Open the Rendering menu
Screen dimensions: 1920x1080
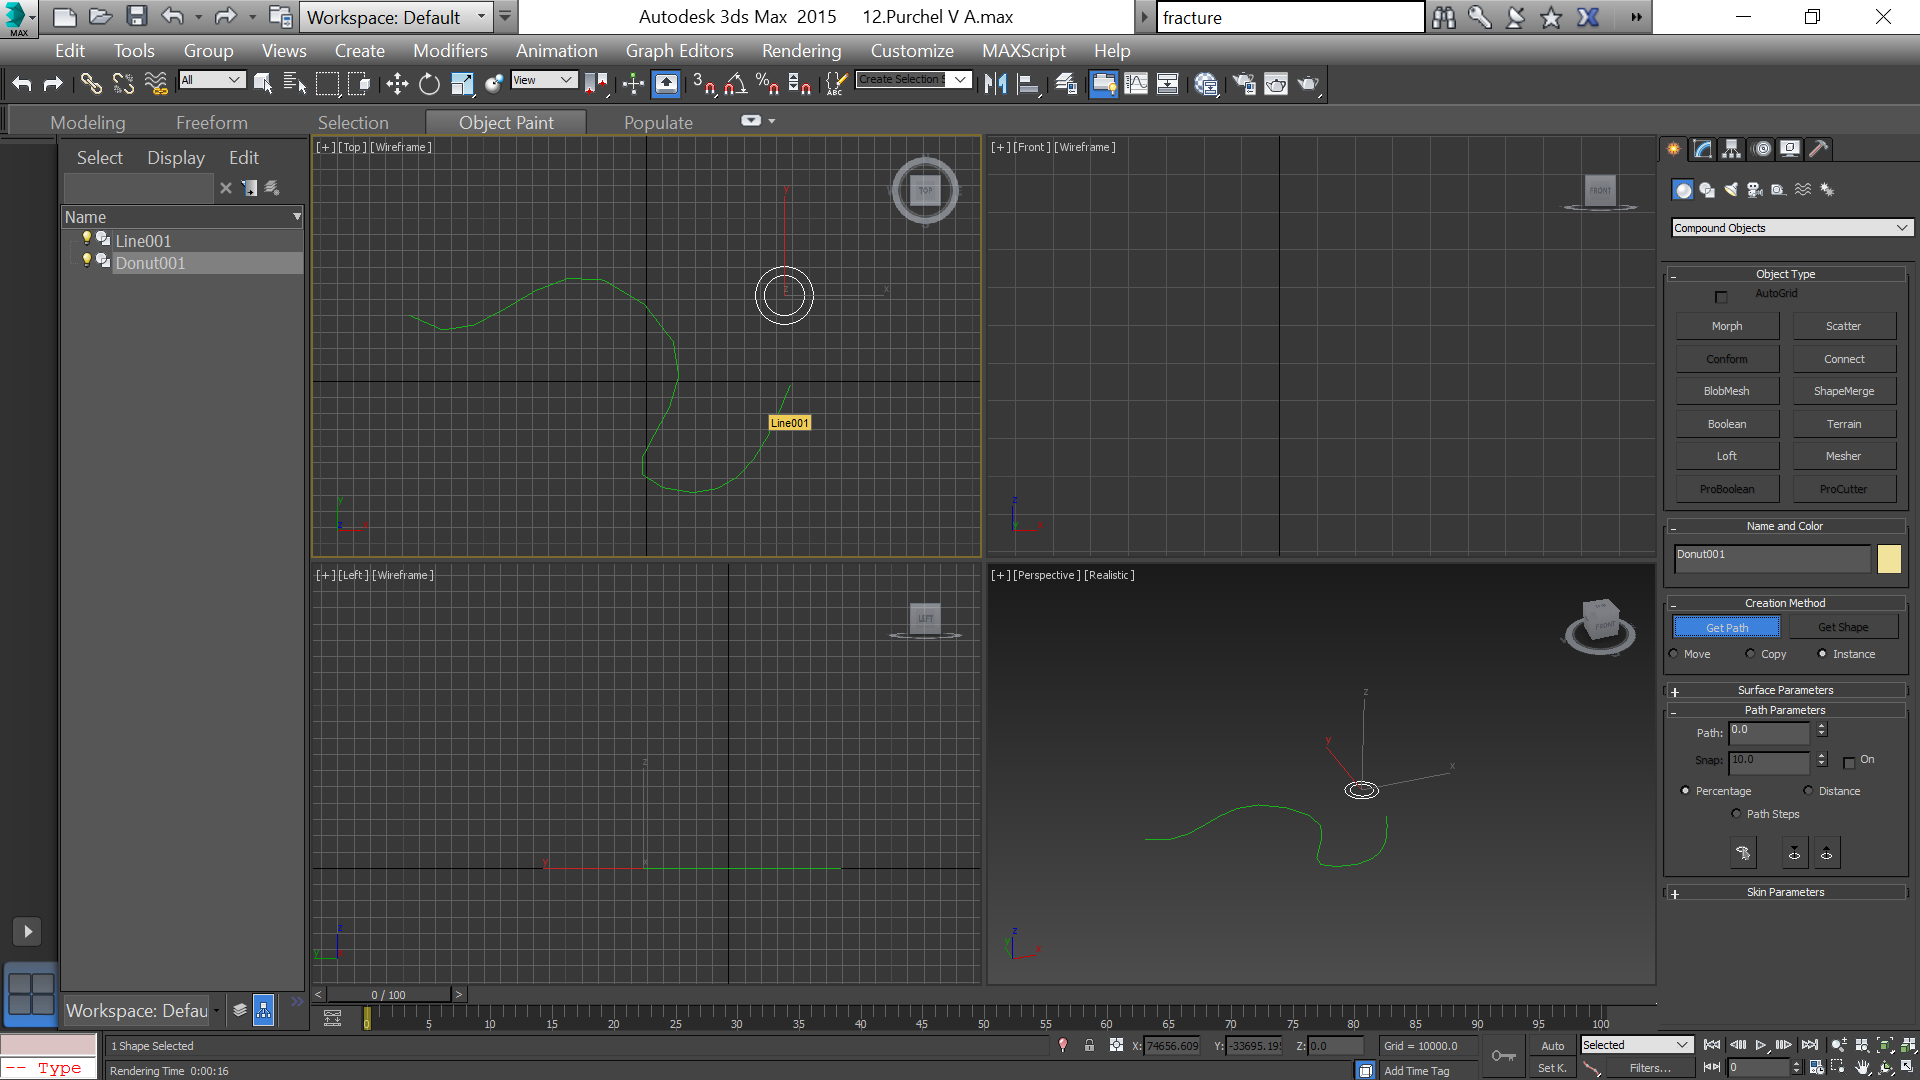click(801, 51)
